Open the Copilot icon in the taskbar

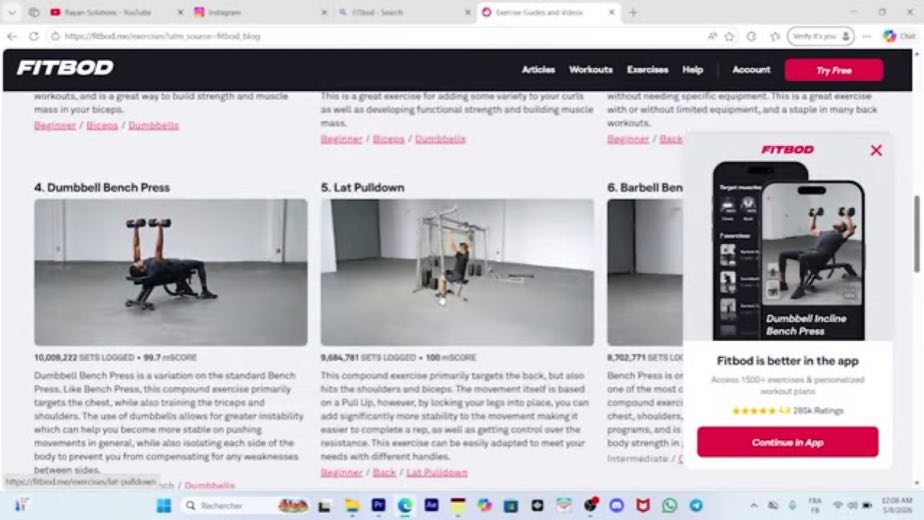click(x=484, y=505)
